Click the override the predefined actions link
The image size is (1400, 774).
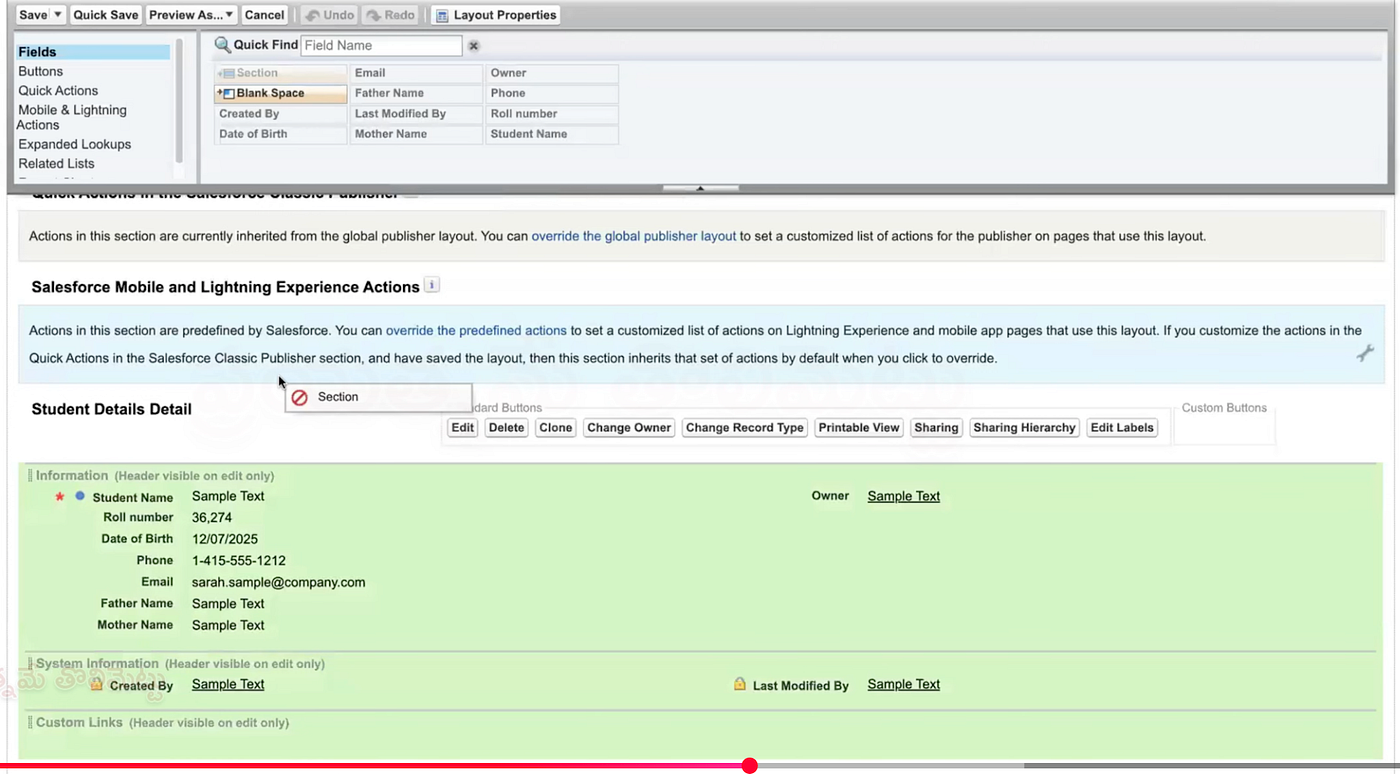tap(476, 330)
